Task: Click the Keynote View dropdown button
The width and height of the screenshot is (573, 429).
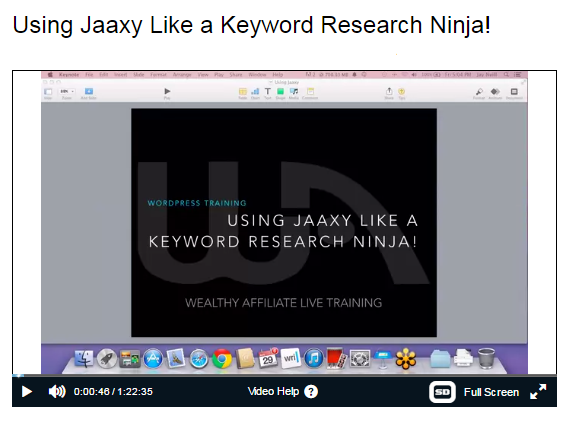Action: 48,93
